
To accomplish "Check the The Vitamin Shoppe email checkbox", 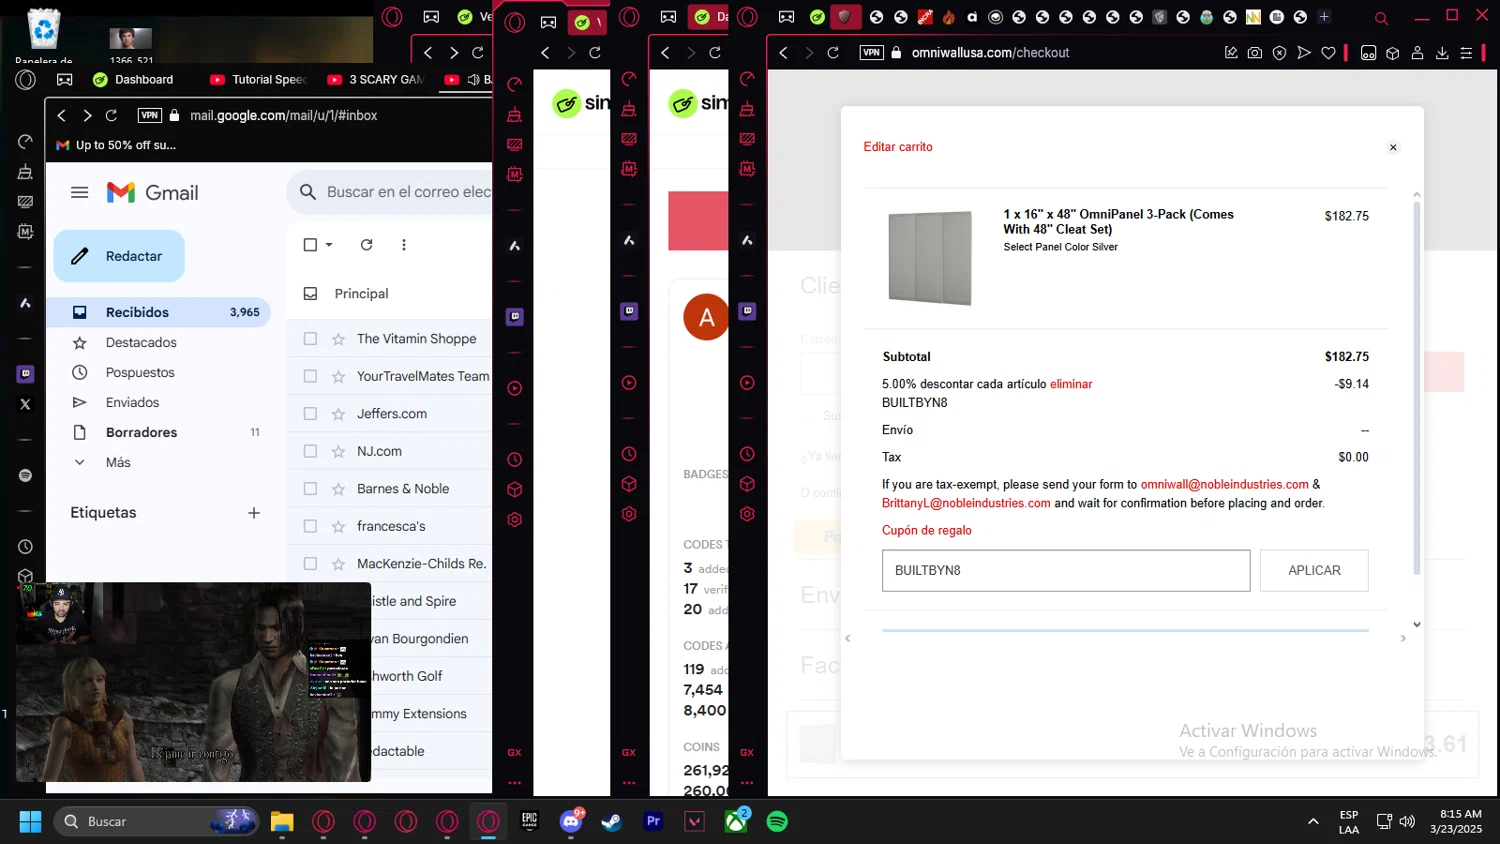I will click(x=310, y=339).
